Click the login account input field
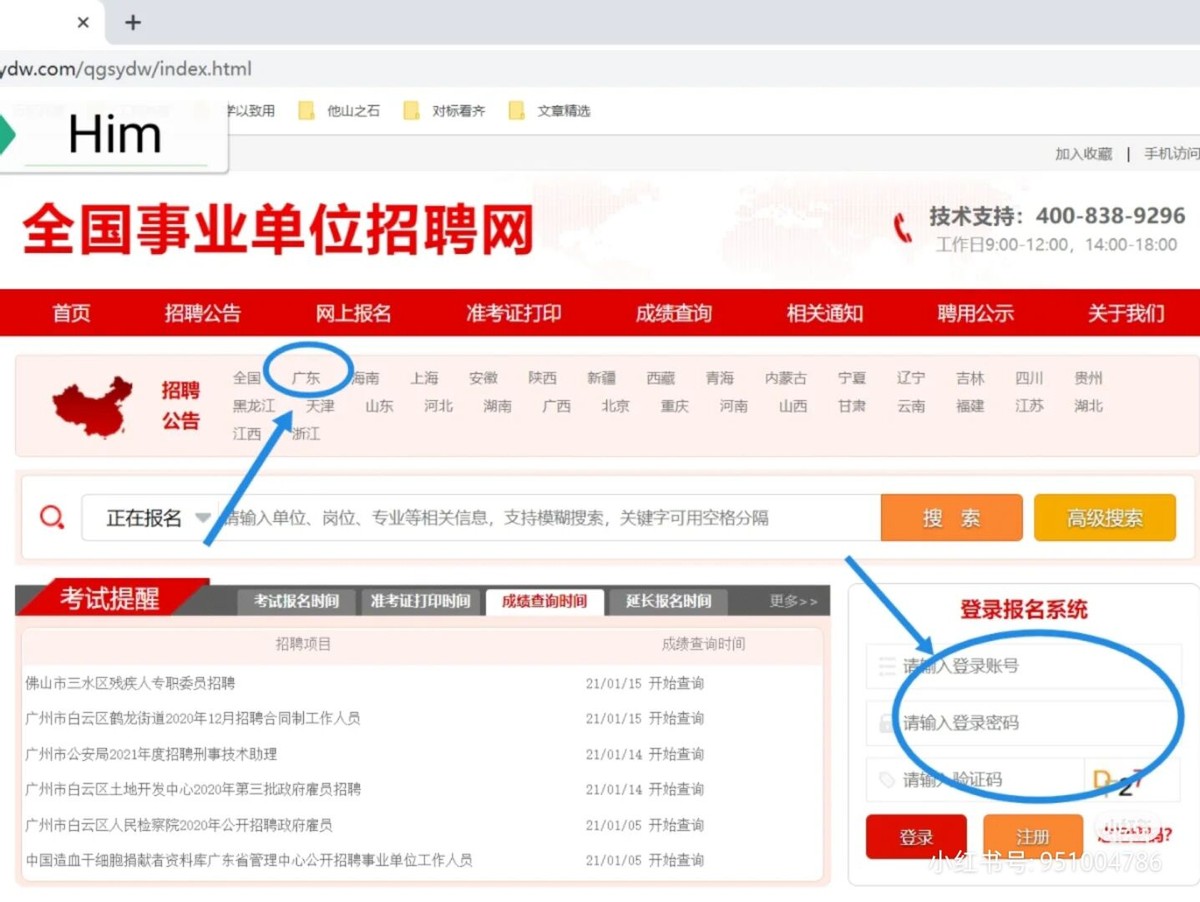Screen dimensions: 1200x902 [1023, 666]
